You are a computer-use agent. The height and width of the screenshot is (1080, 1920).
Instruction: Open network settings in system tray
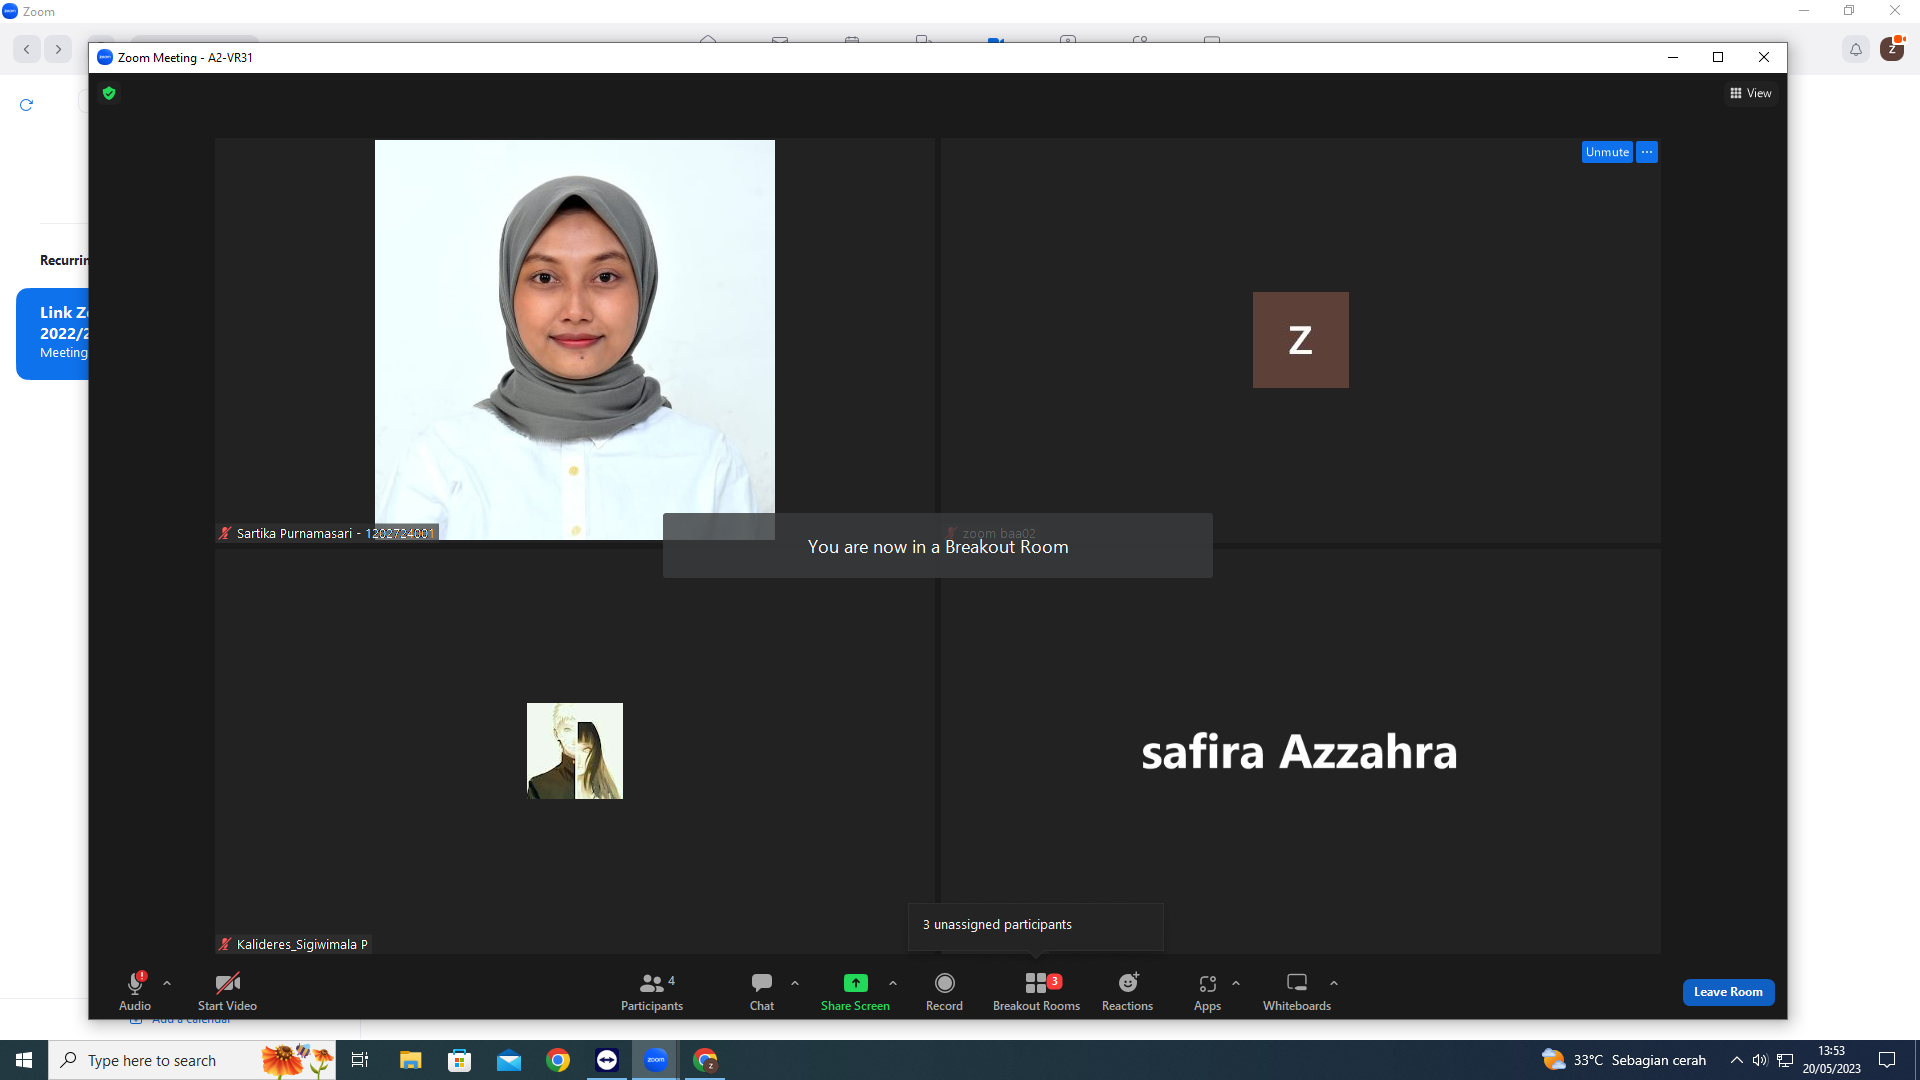(1785, 1060)
